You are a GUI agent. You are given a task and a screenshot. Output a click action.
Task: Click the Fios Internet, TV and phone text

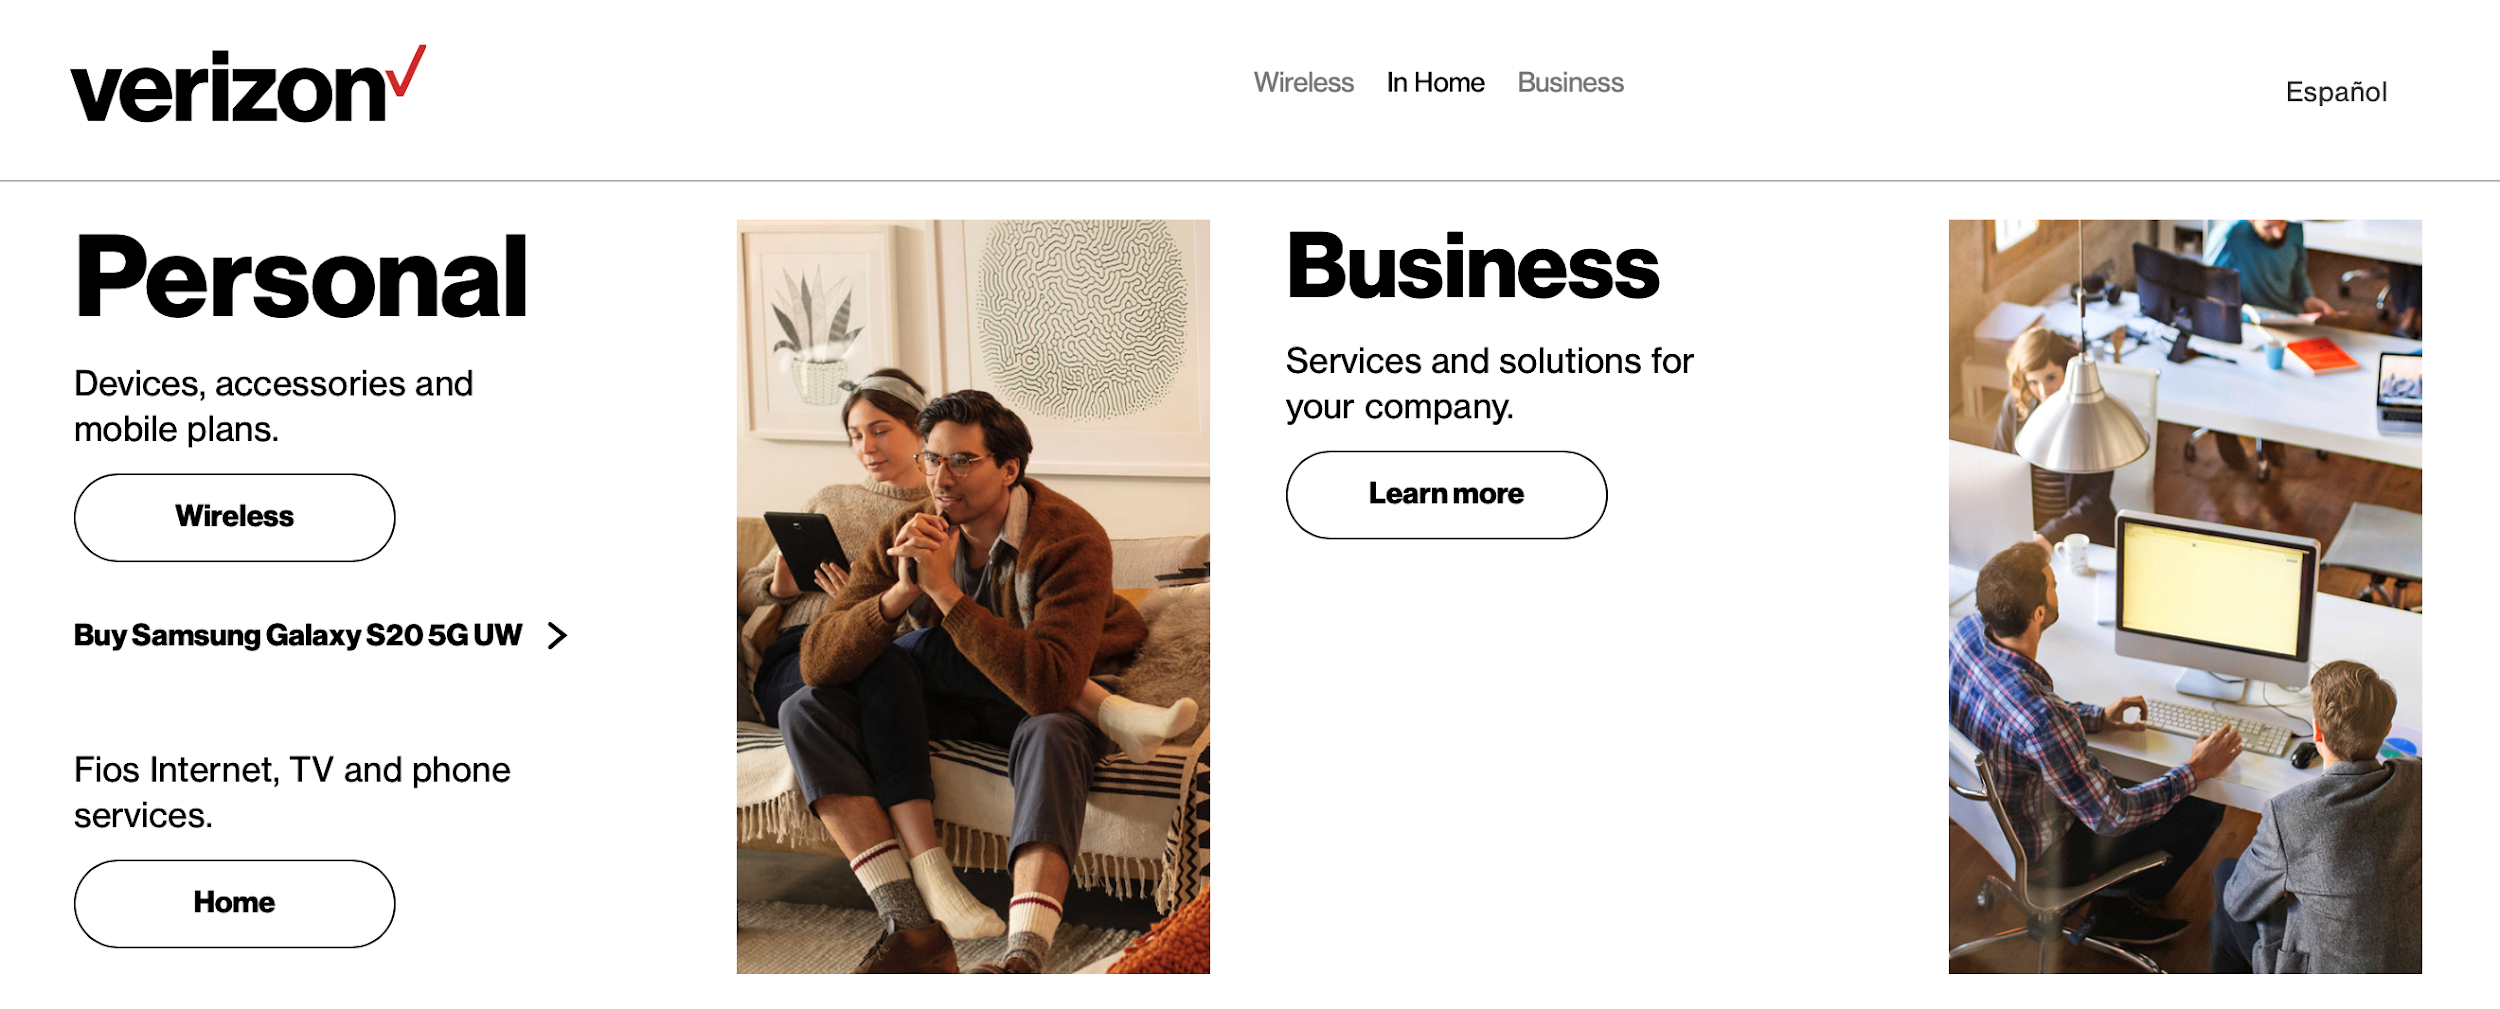(292, 792)
